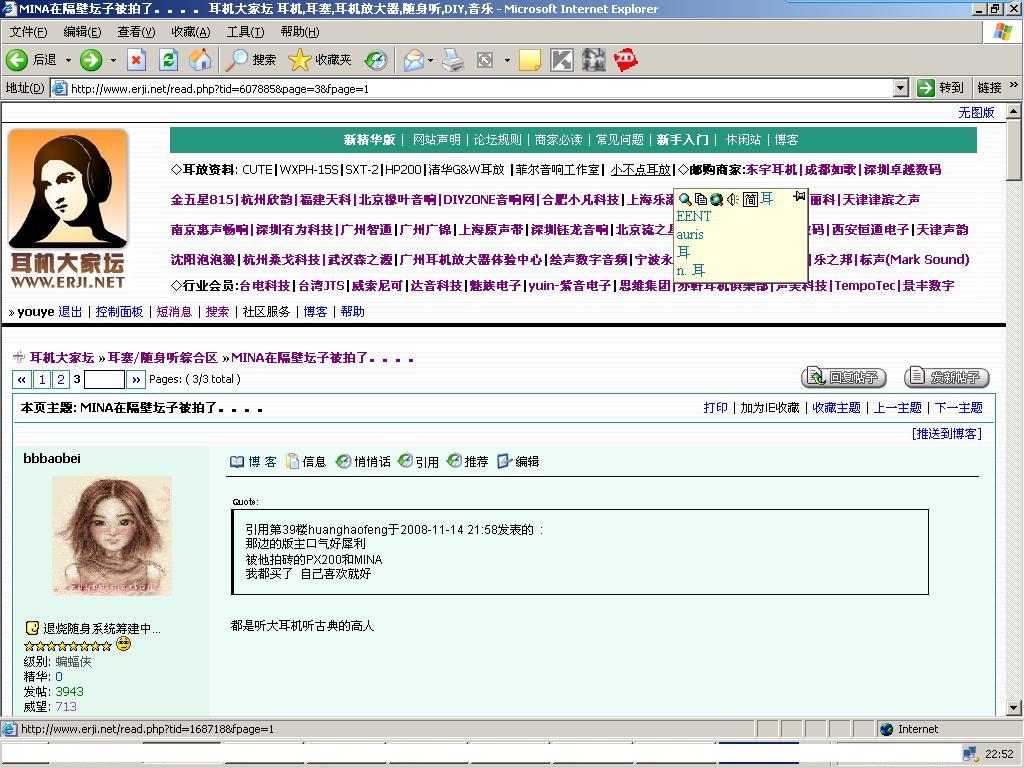
Task: Jump to last page with » button
Action: tap(136, 379)
